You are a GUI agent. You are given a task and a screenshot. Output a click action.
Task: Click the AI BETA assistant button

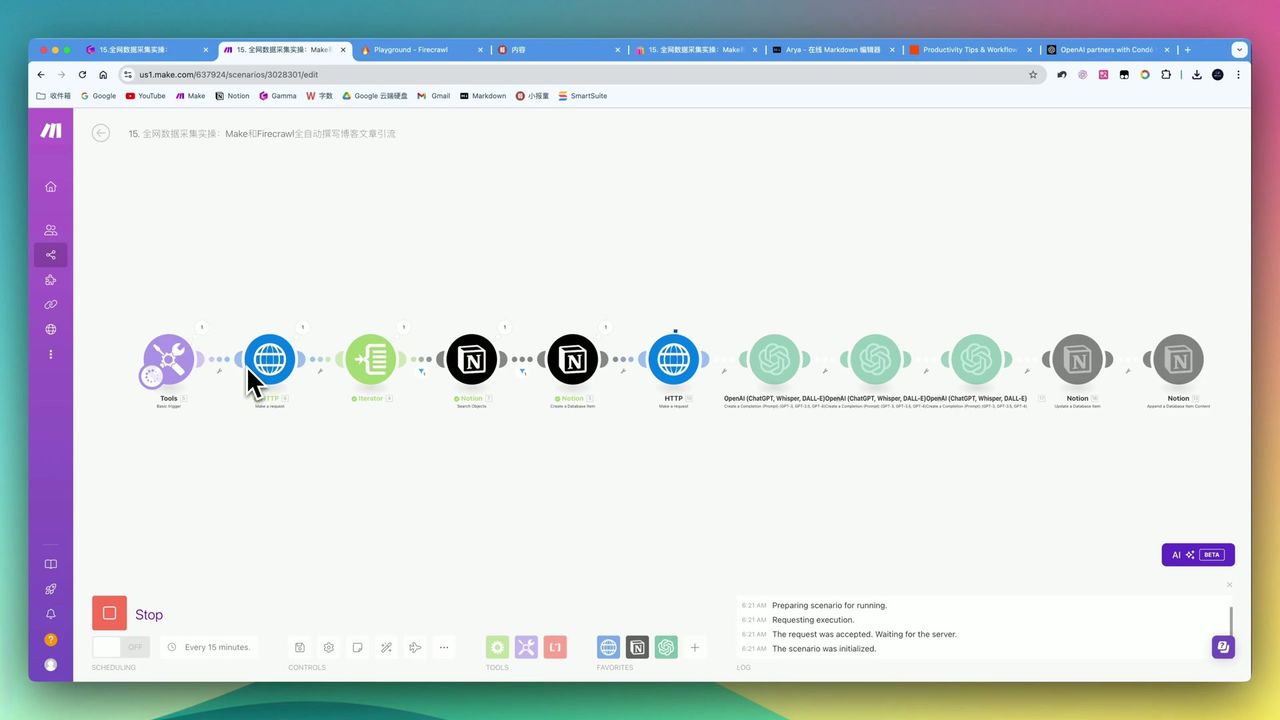1197,554
